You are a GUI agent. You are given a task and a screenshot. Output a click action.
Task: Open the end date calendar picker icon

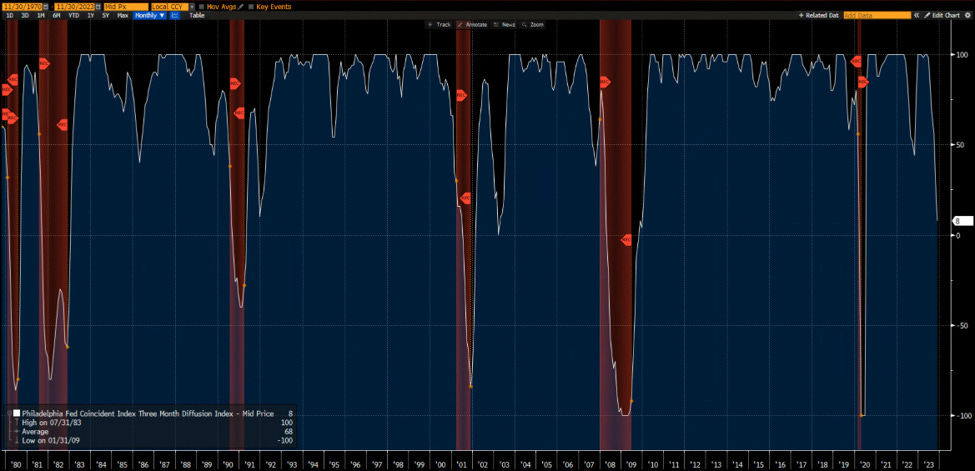pos(98,7)
